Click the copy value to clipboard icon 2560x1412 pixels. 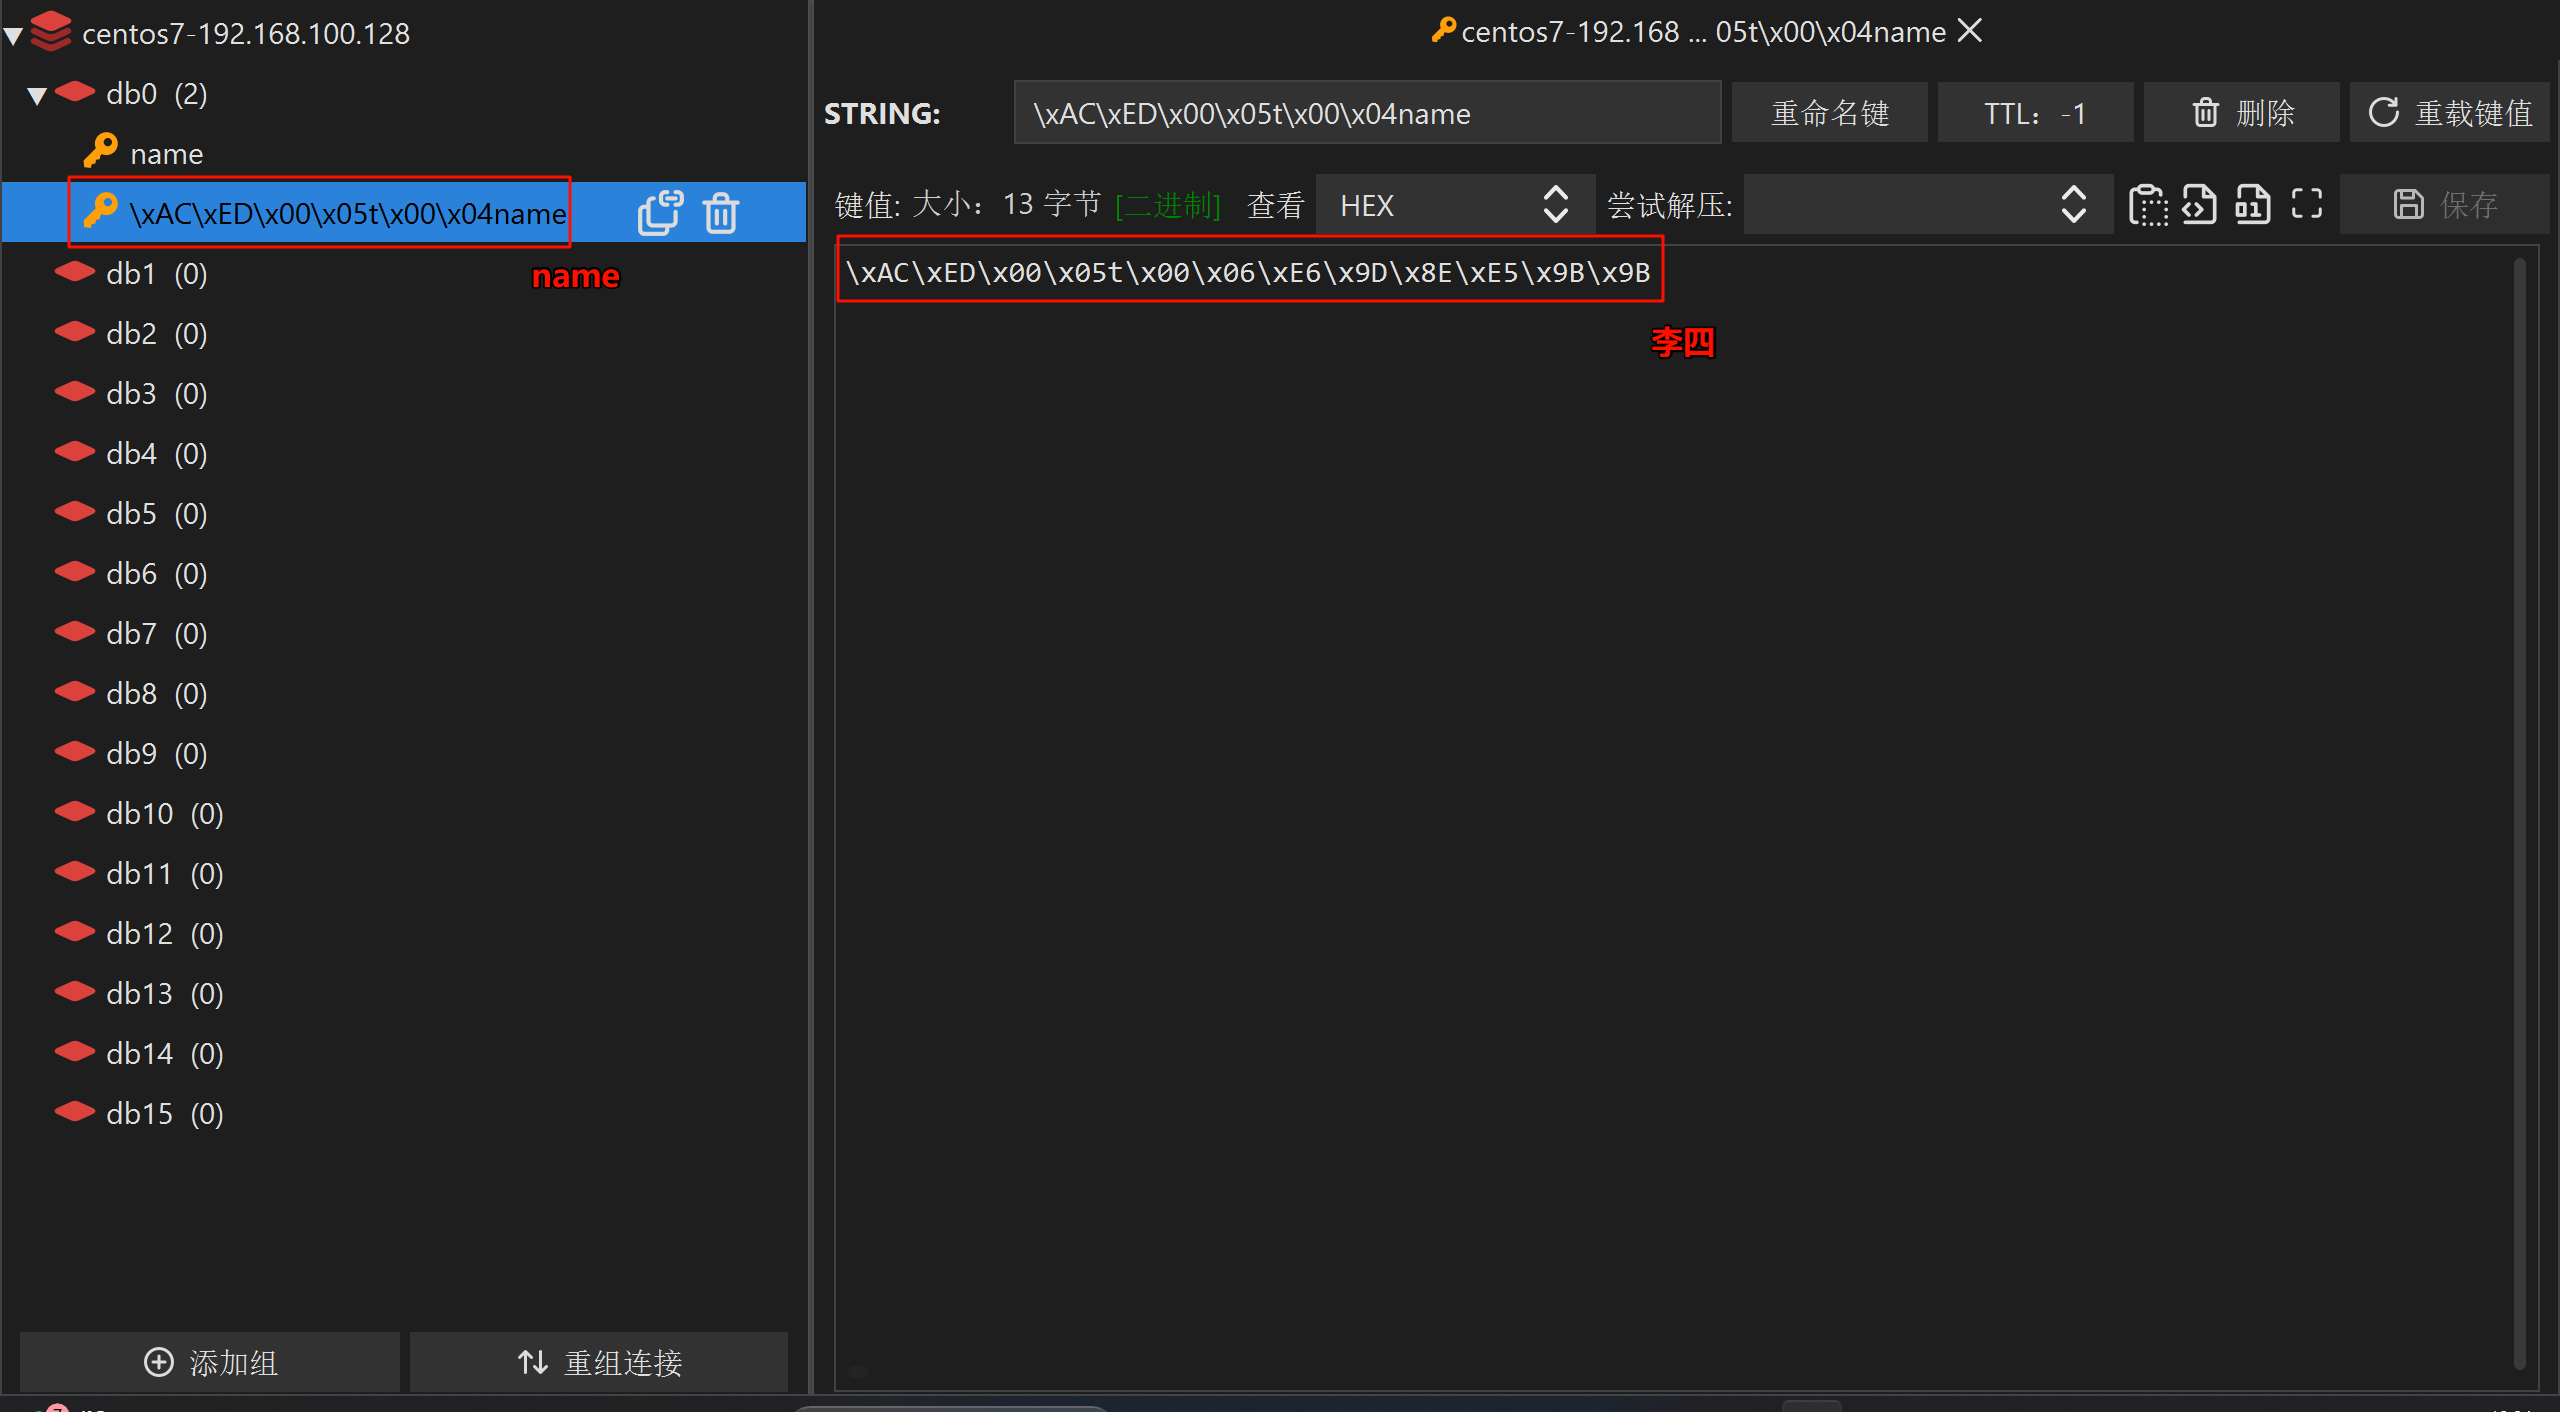2147,205
